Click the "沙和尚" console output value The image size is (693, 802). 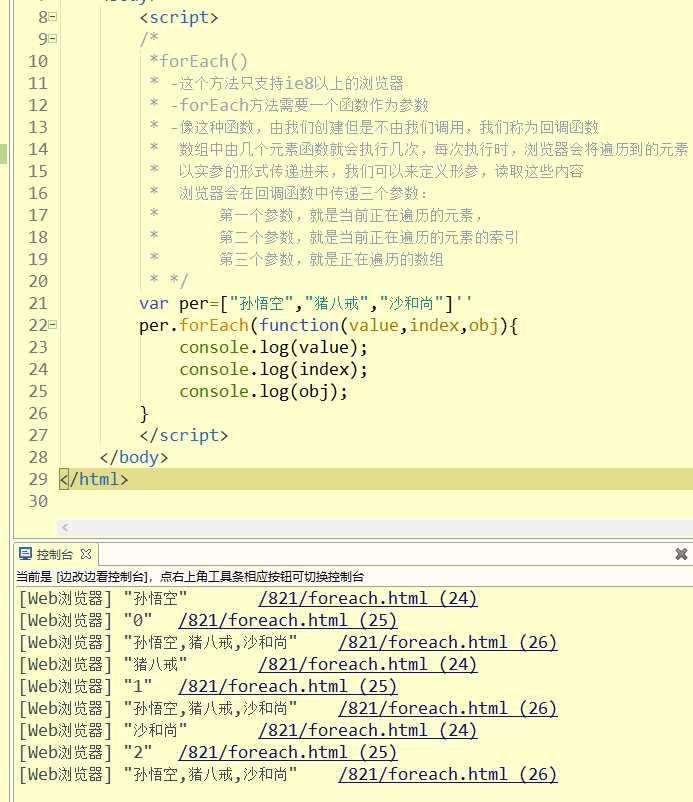(x=155, y=730)
